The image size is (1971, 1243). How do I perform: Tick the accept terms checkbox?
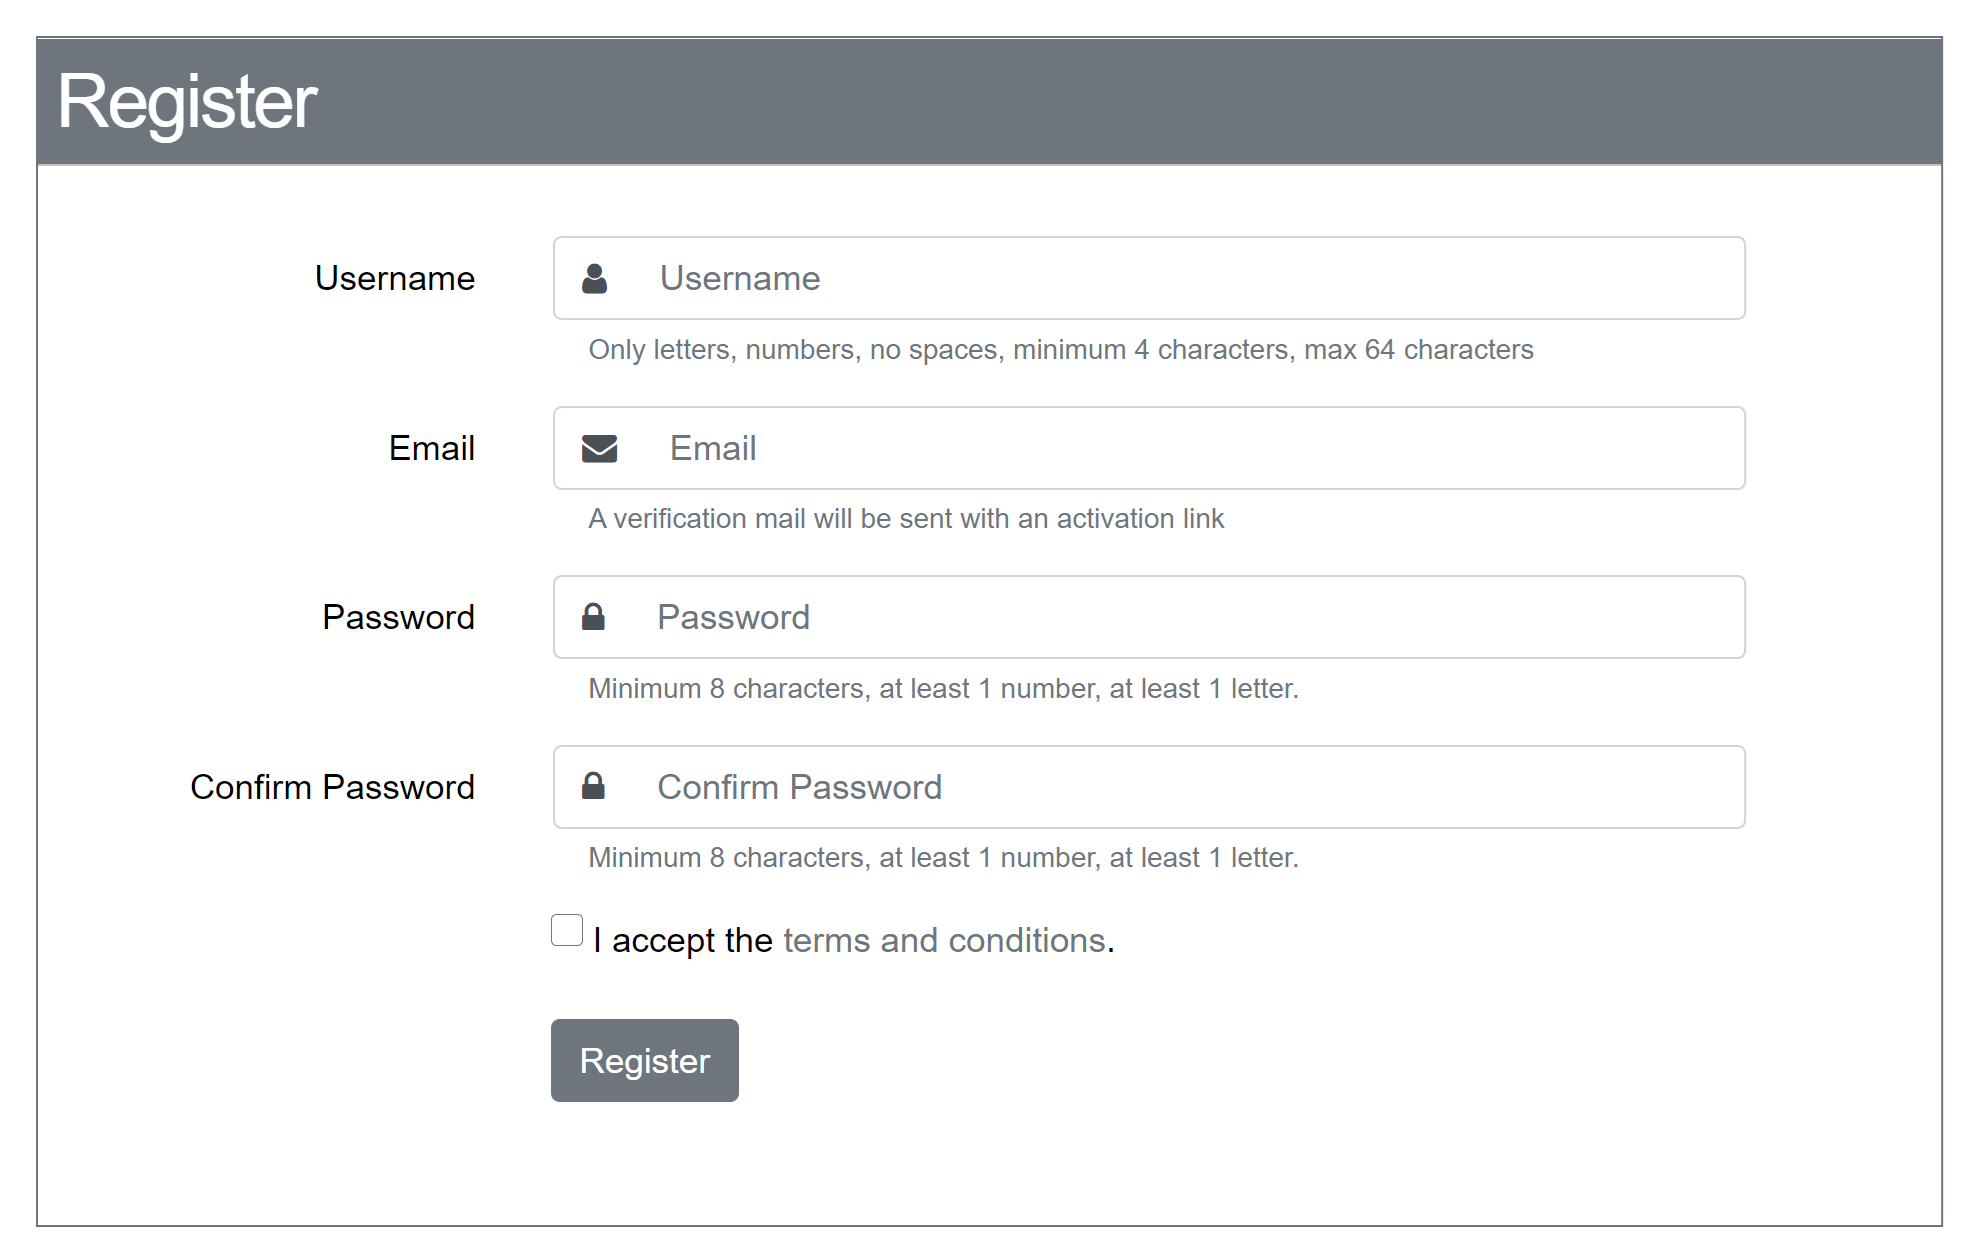tap(567, 930)
